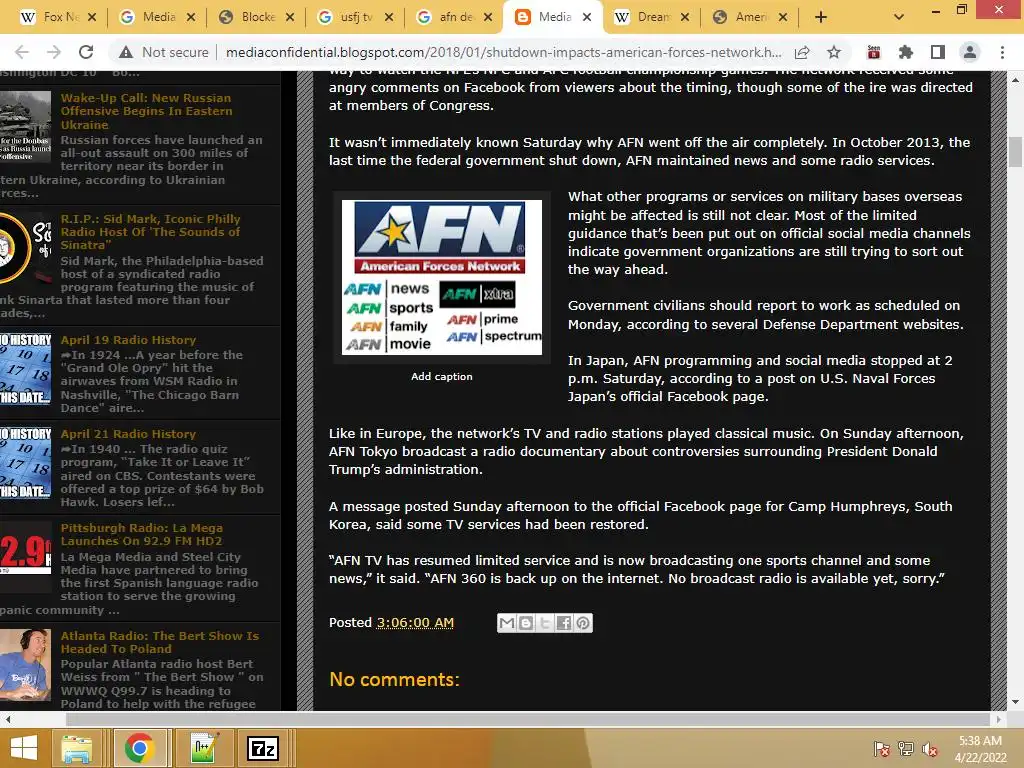Click the horizontal scrollbar right arrow
1024x768 pixels.
[998, 719]
